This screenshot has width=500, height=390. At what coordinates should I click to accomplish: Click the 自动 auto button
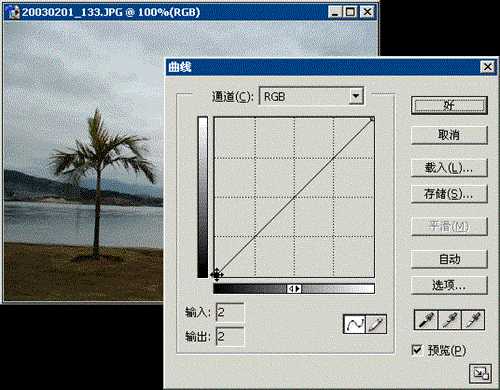[449, 259]
